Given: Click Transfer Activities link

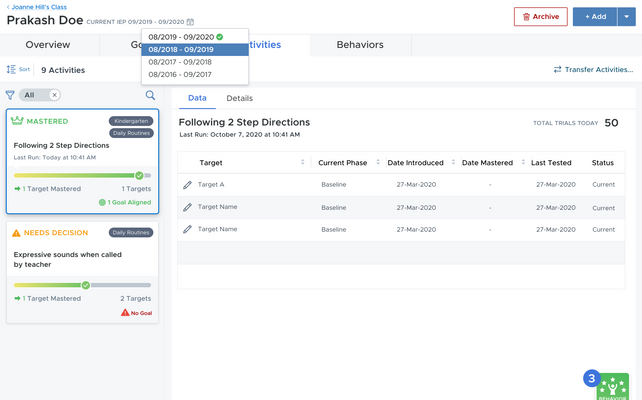Looking at the screenshot, I should pos(593,70).
